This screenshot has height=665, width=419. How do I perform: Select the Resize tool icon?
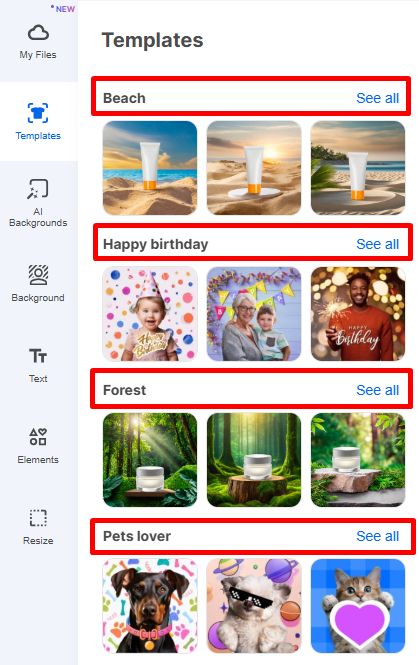[x=38, y=518]
